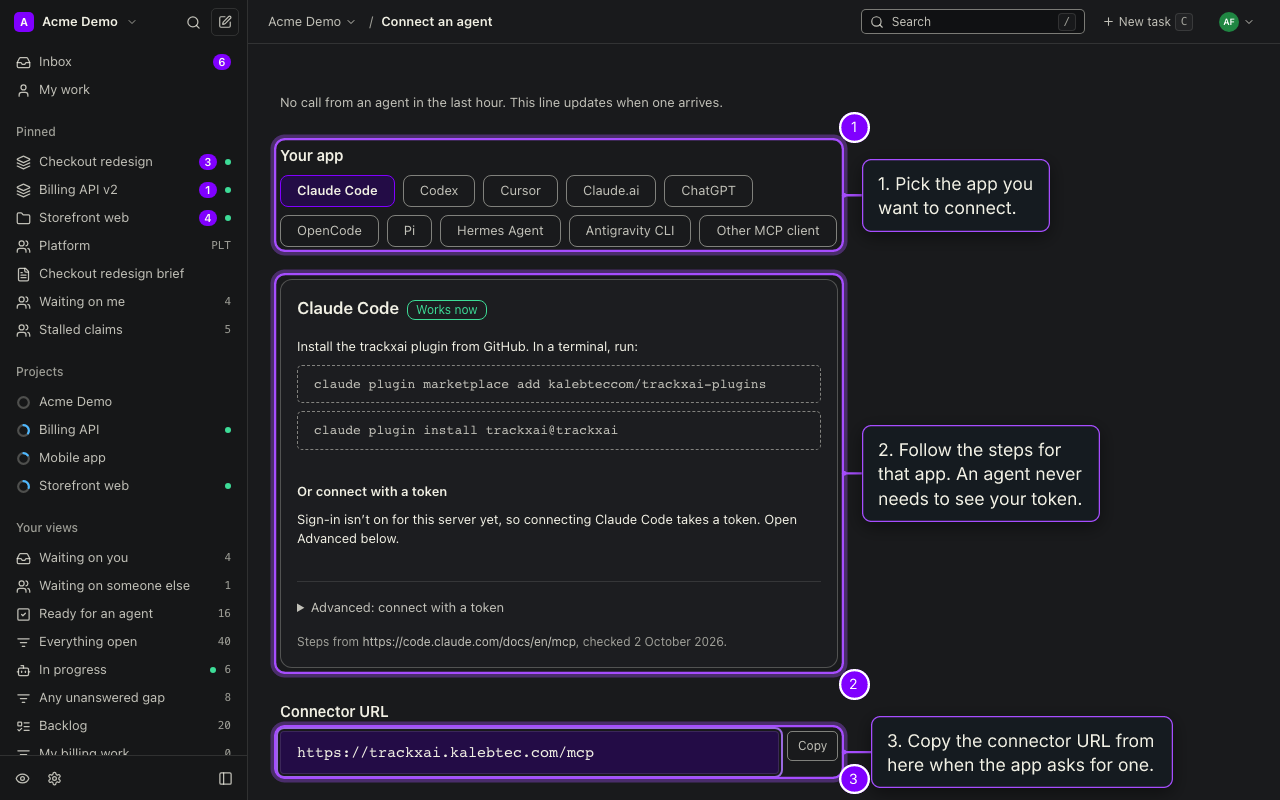
Task: Select the ChatGPT app option
Action: coord(708,191)
